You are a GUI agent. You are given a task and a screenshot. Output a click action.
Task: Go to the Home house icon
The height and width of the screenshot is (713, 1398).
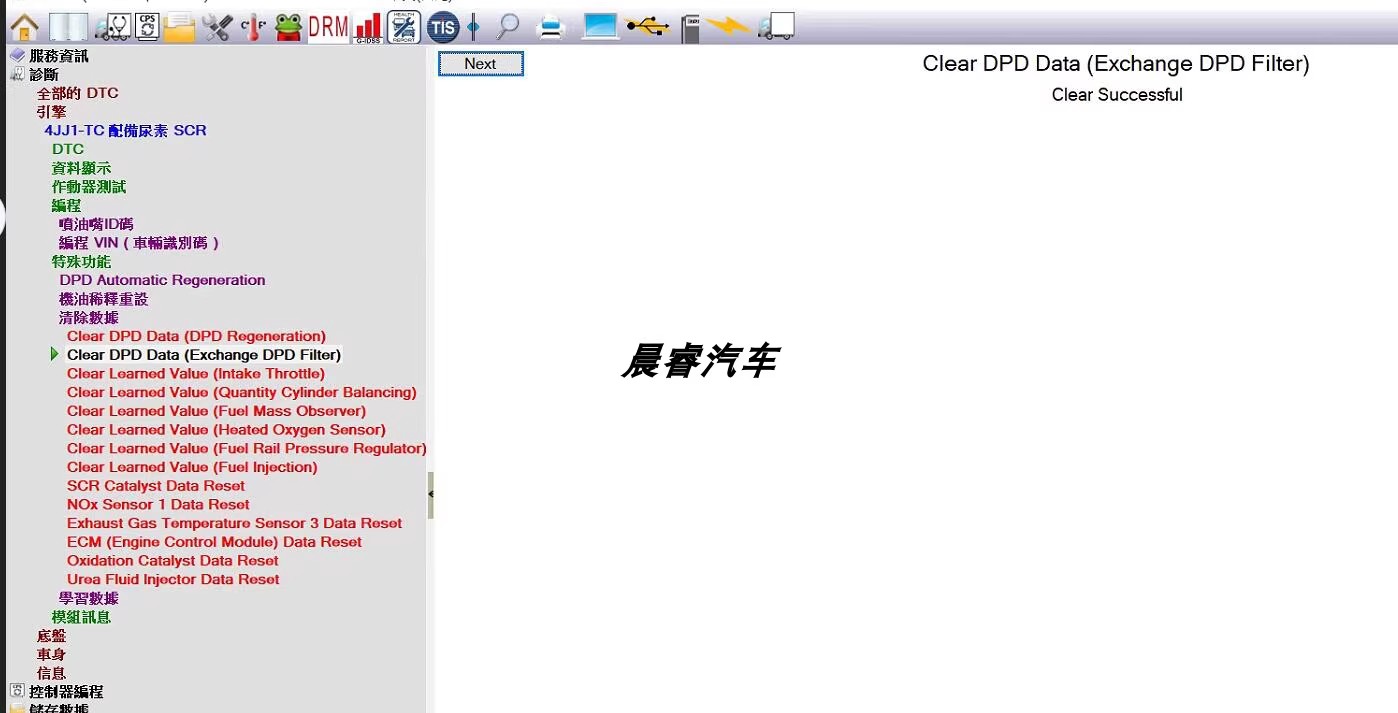click(x=24, y=27)
